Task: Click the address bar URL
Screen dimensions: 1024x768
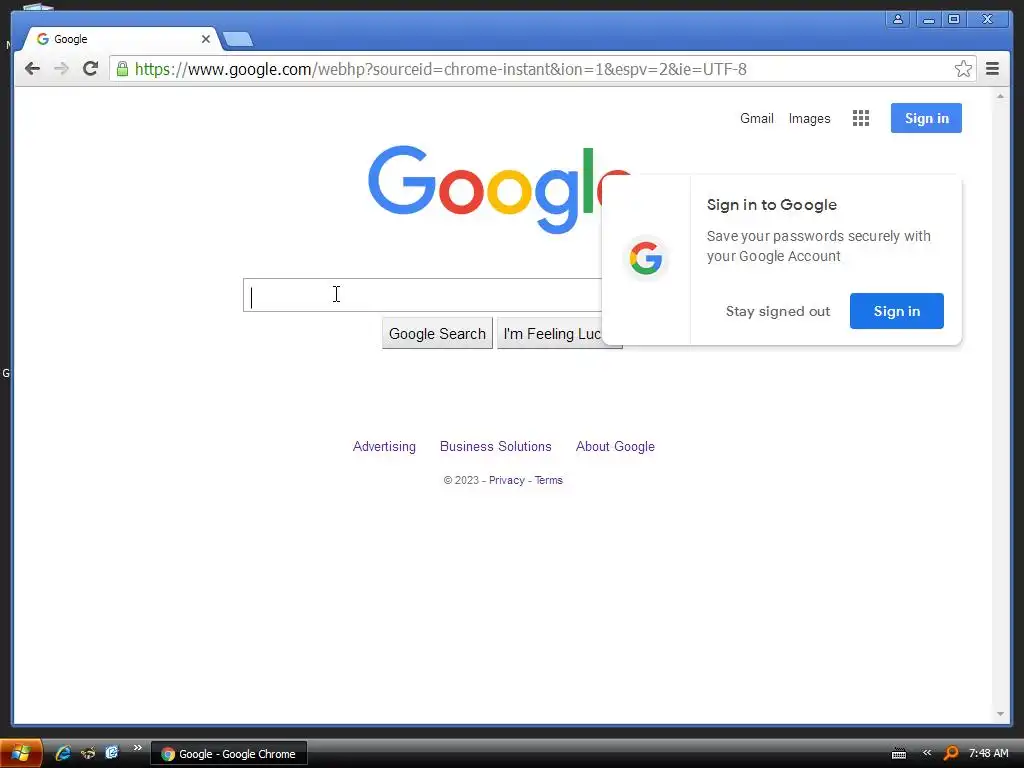Action: (441, 69)
